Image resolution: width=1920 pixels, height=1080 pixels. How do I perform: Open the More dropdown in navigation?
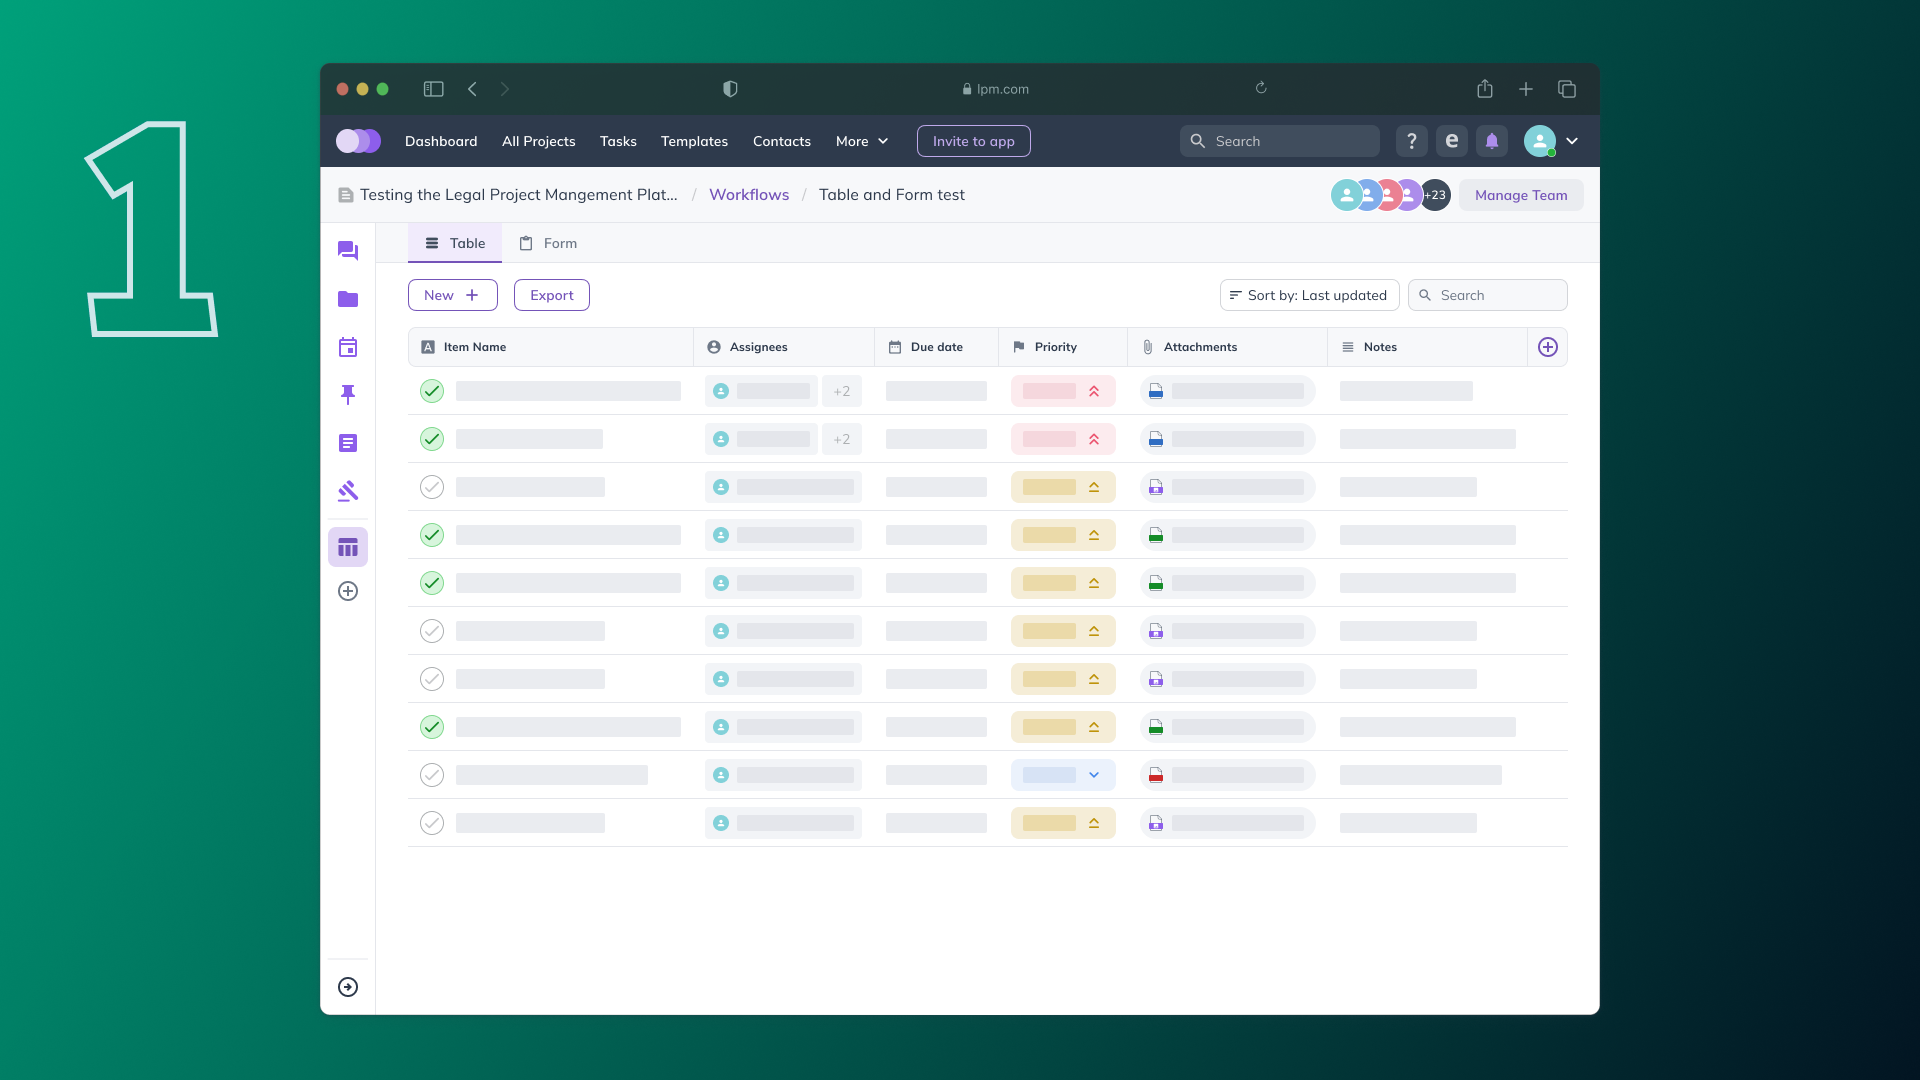tap(862, 141)
